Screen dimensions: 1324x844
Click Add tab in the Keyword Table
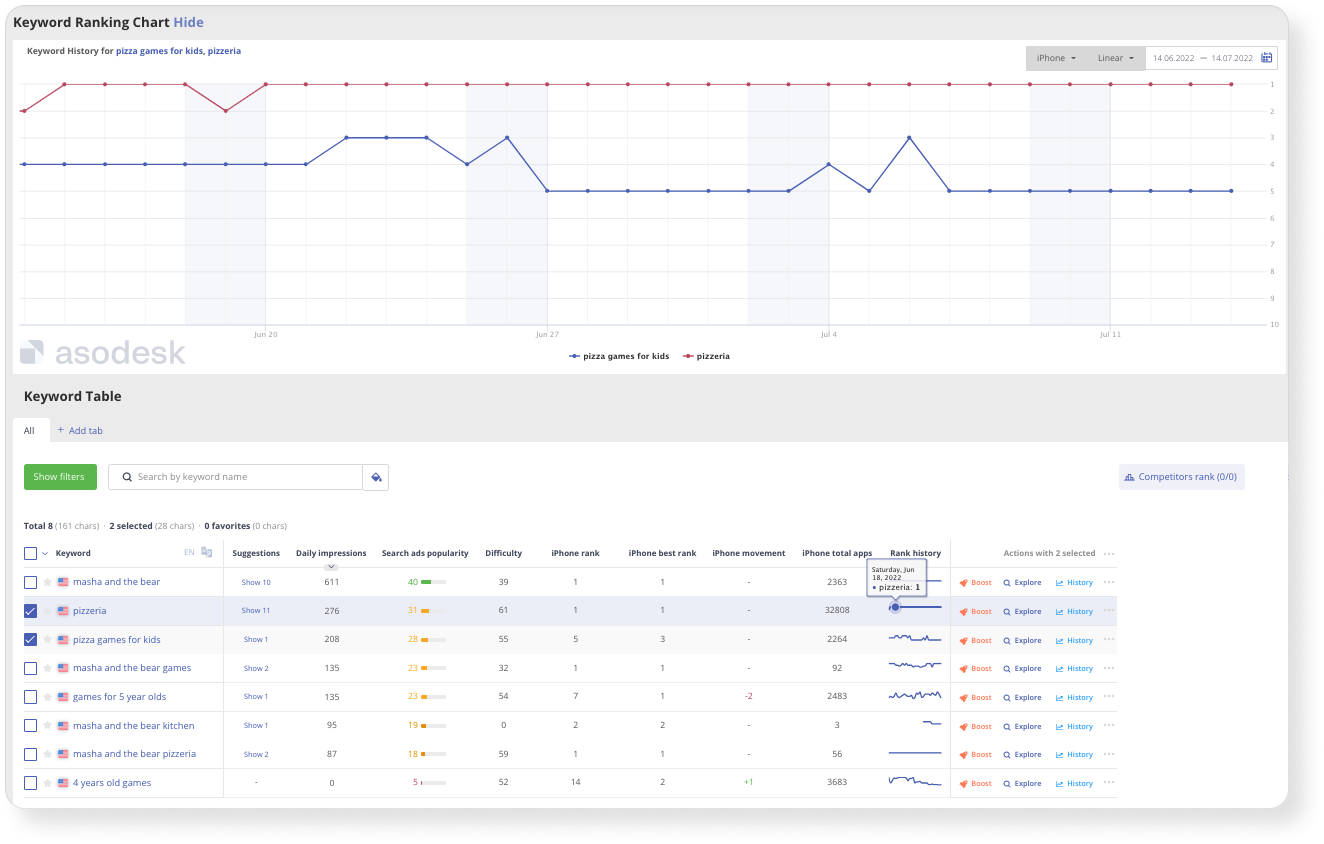(x=80, y=430)
